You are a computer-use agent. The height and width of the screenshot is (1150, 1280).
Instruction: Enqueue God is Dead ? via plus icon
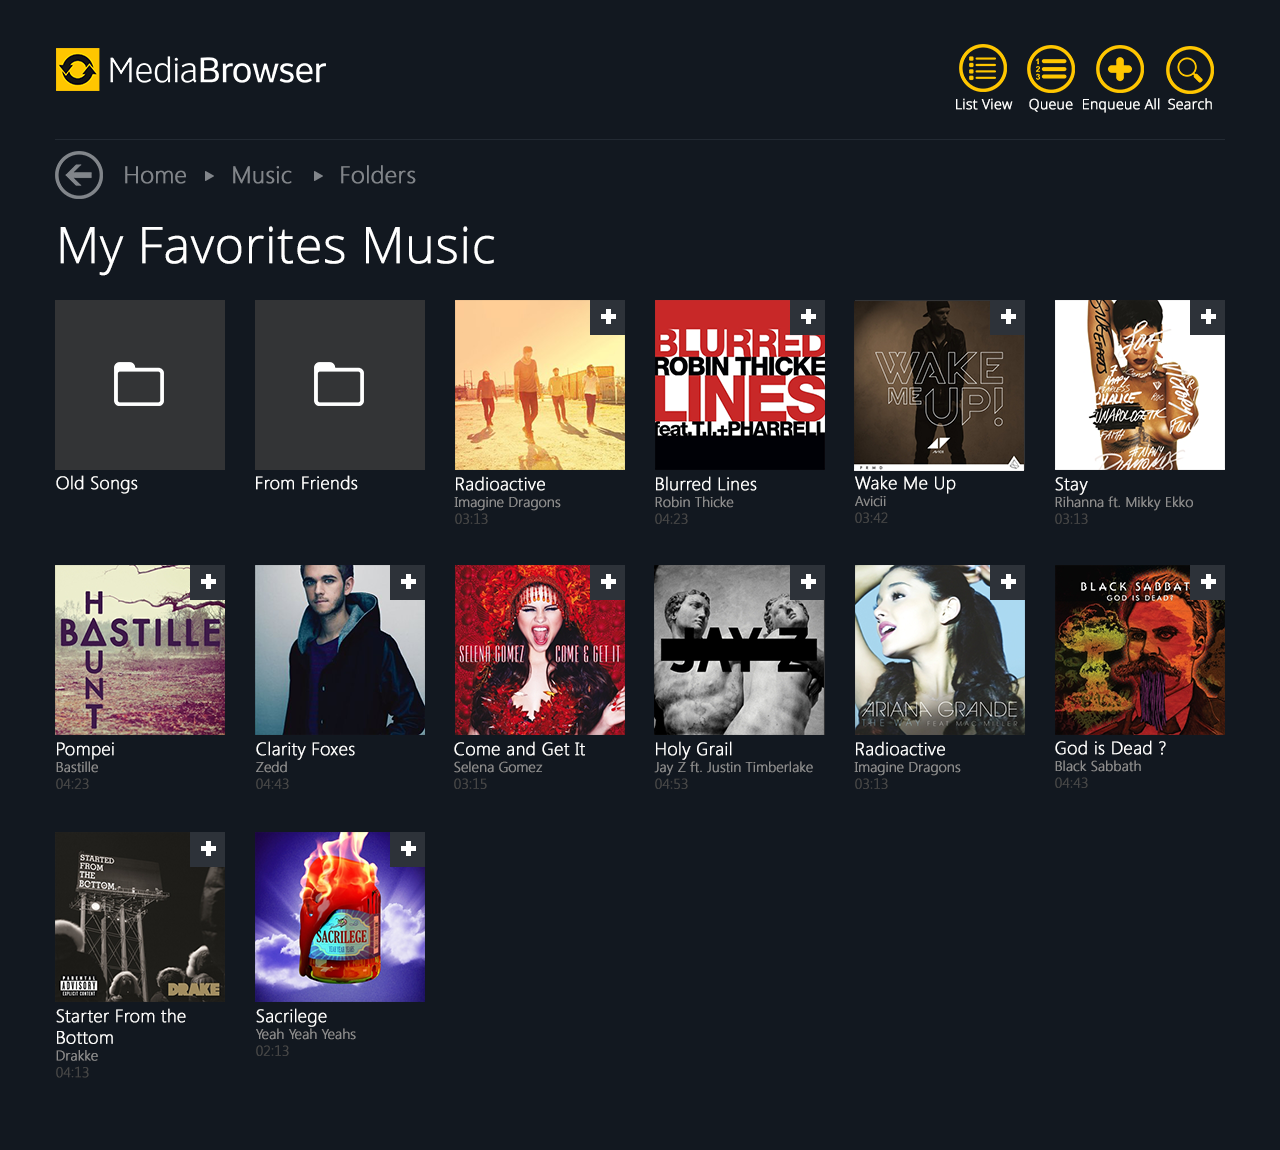pyautogui.click(x=1208, y=582)
